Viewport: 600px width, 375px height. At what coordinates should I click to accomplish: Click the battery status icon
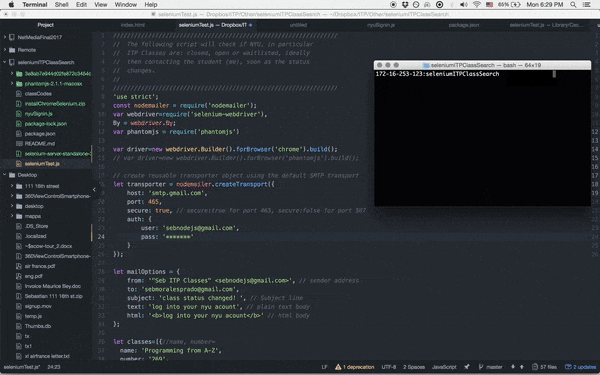point(515,5)
